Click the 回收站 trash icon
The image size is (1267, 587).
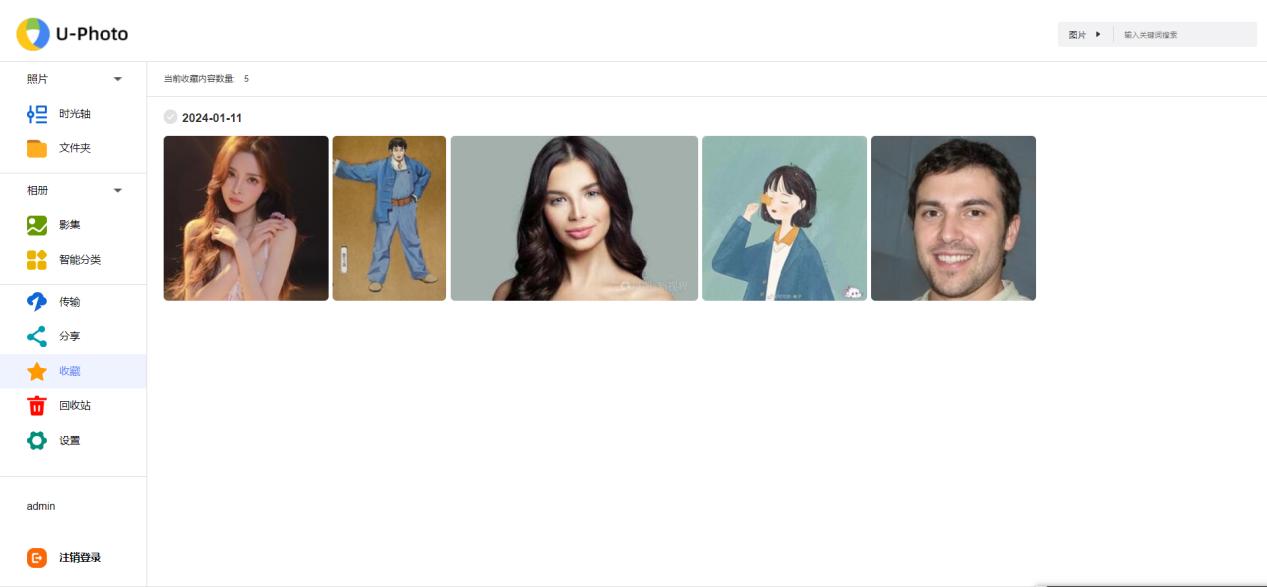[x=37, y=406]
